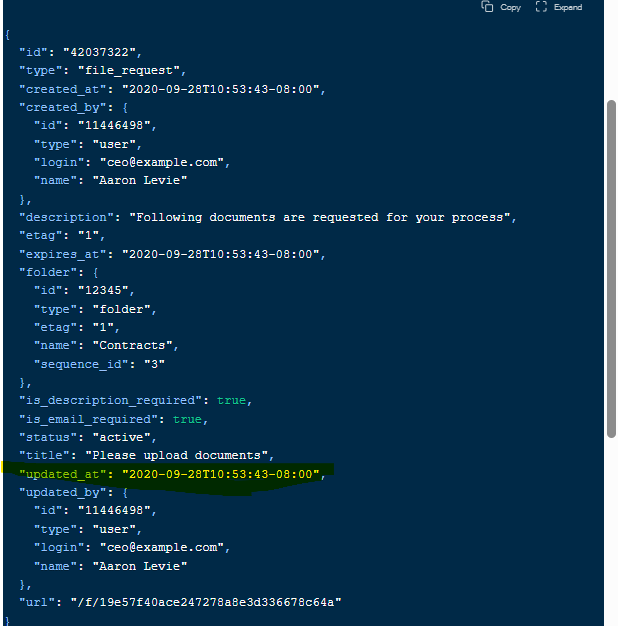Image resolution: width=618 pixels, height=626 pixels.
Task: Click the type value "folder"
Action: pyautogui.click(x=121, y=309)
